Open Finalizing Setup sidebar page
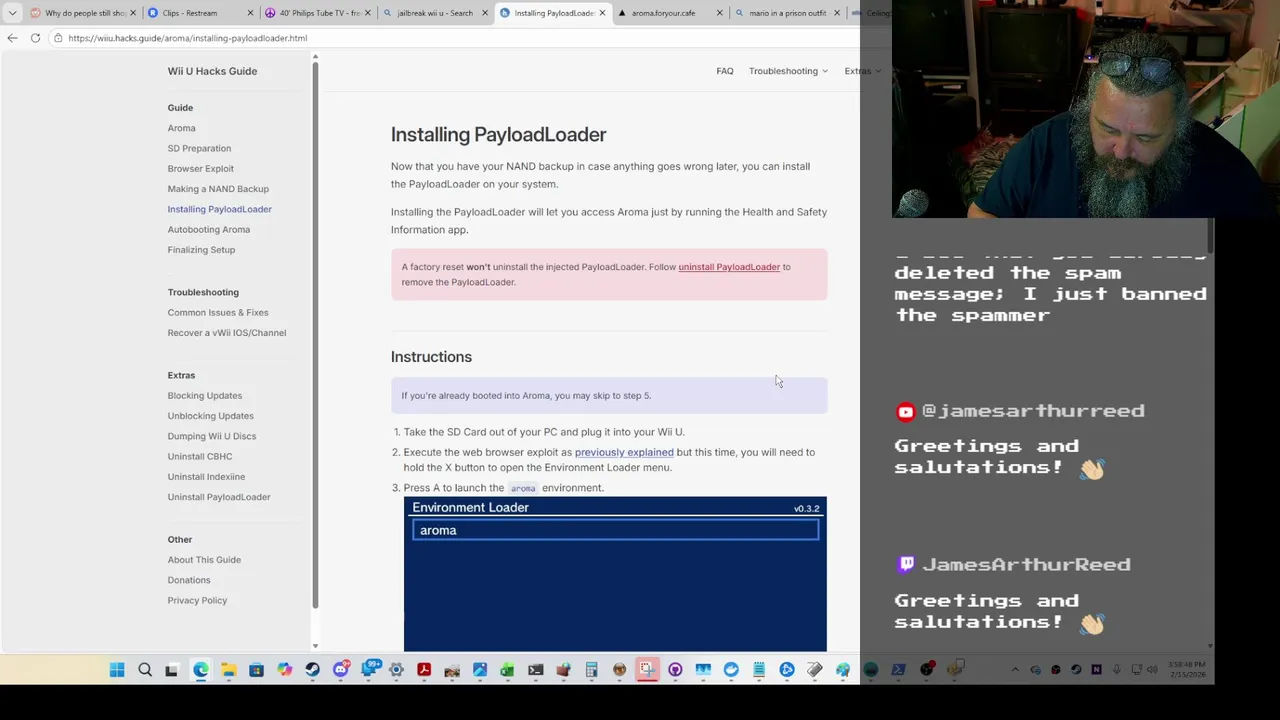1280x720 pixels. [201, 250]
